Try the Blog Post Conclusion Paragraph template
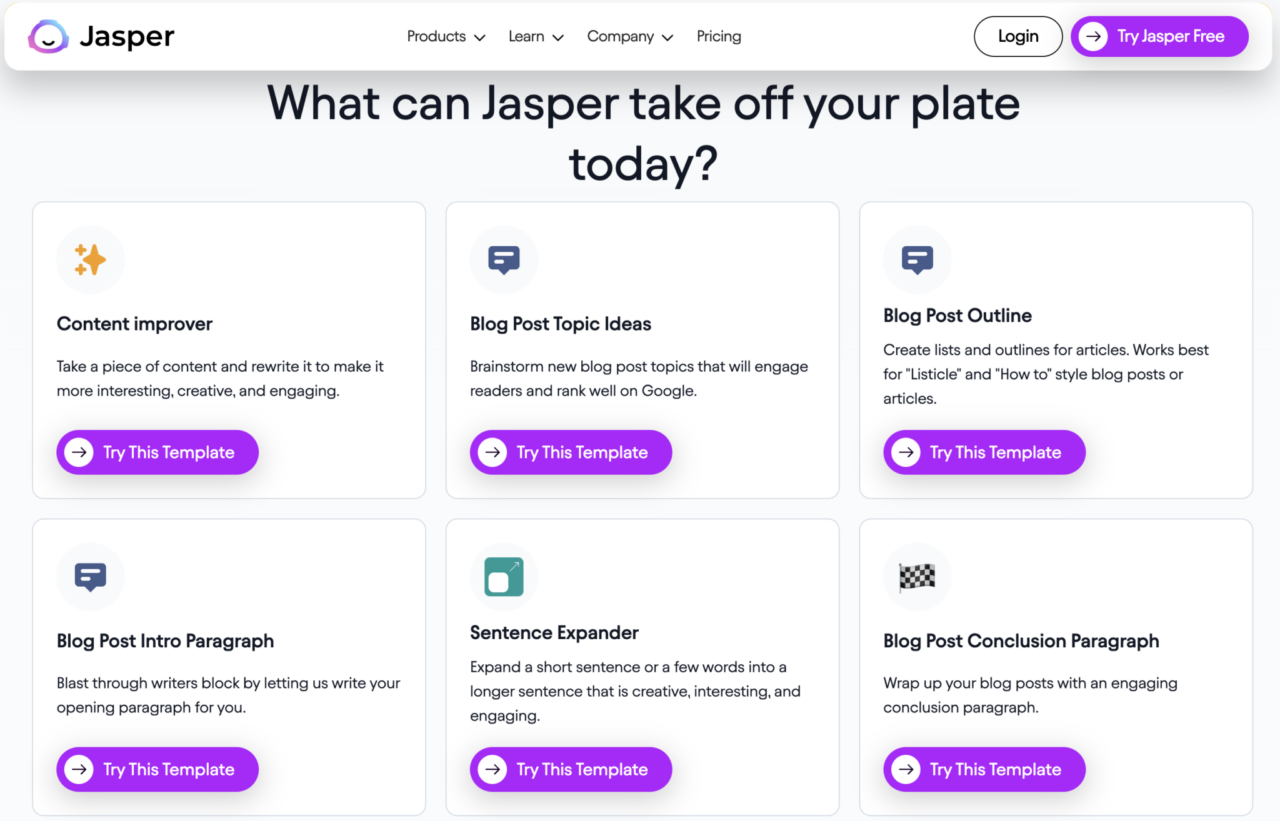The width and height of the screenshot is (1280, 821). pyautogui.click(x=984, y=769)
